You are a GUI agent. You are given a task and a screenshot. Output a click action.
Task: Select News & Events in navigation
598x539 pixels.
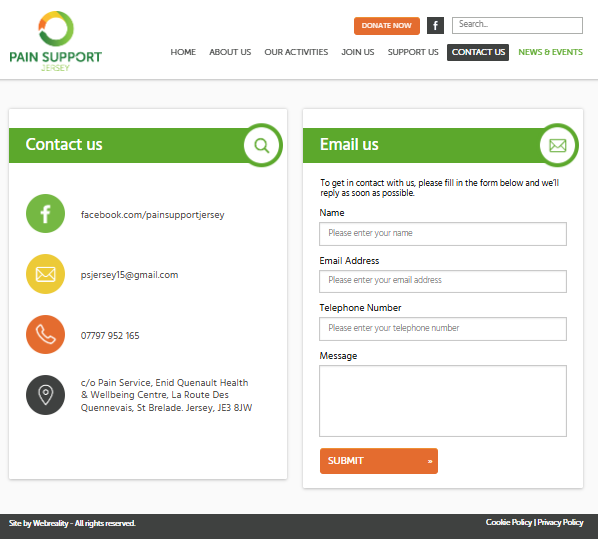tap(550, 52)
